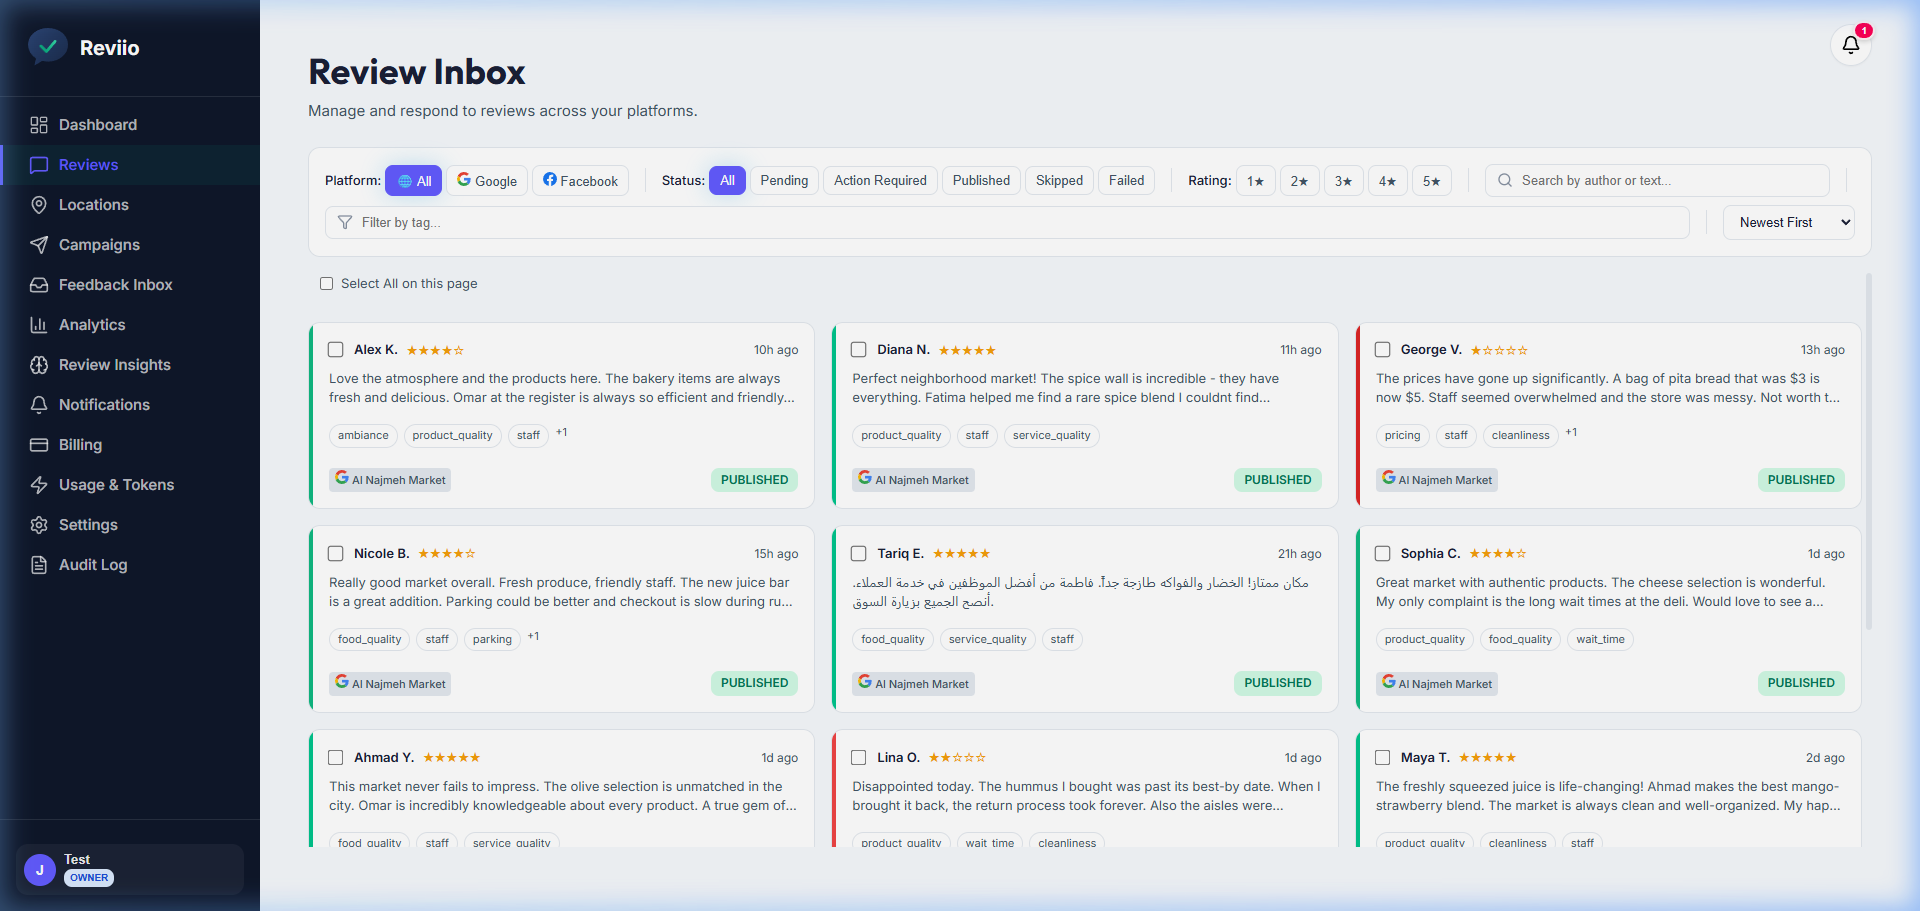Click the Dashboard grid icon
Image resolution: width=1920 pixels, height=911 pixels.
(39, 125)
